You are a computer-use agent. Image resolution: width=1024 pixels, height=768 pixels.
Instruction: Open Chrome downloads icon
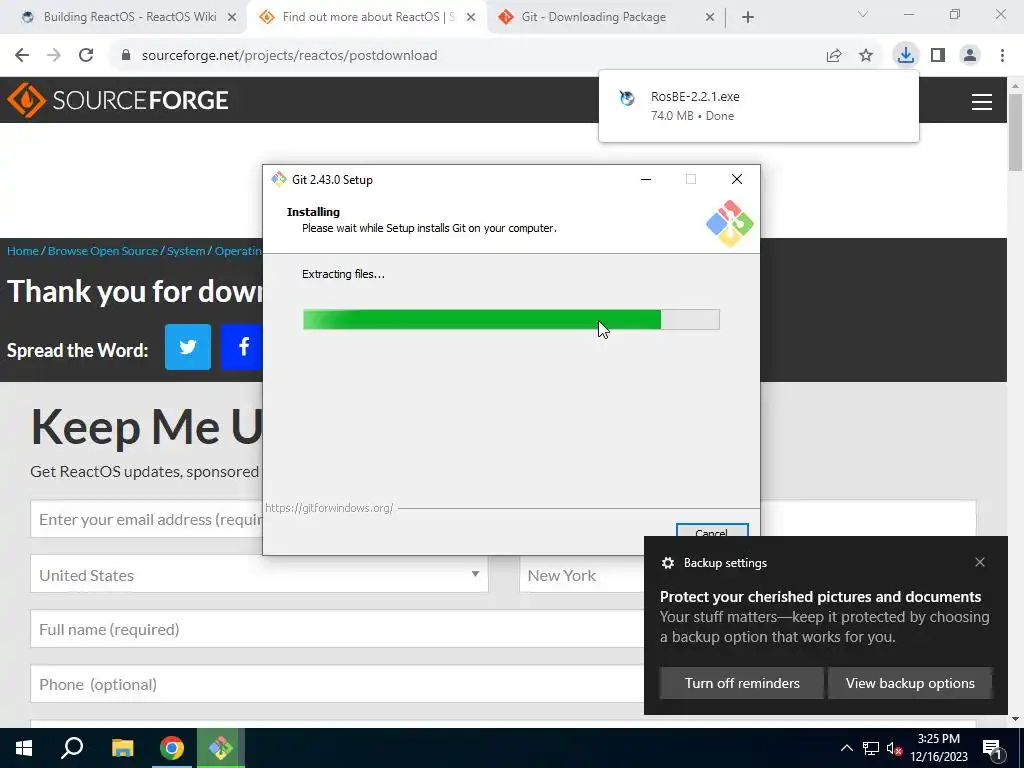tap(905, 56)
